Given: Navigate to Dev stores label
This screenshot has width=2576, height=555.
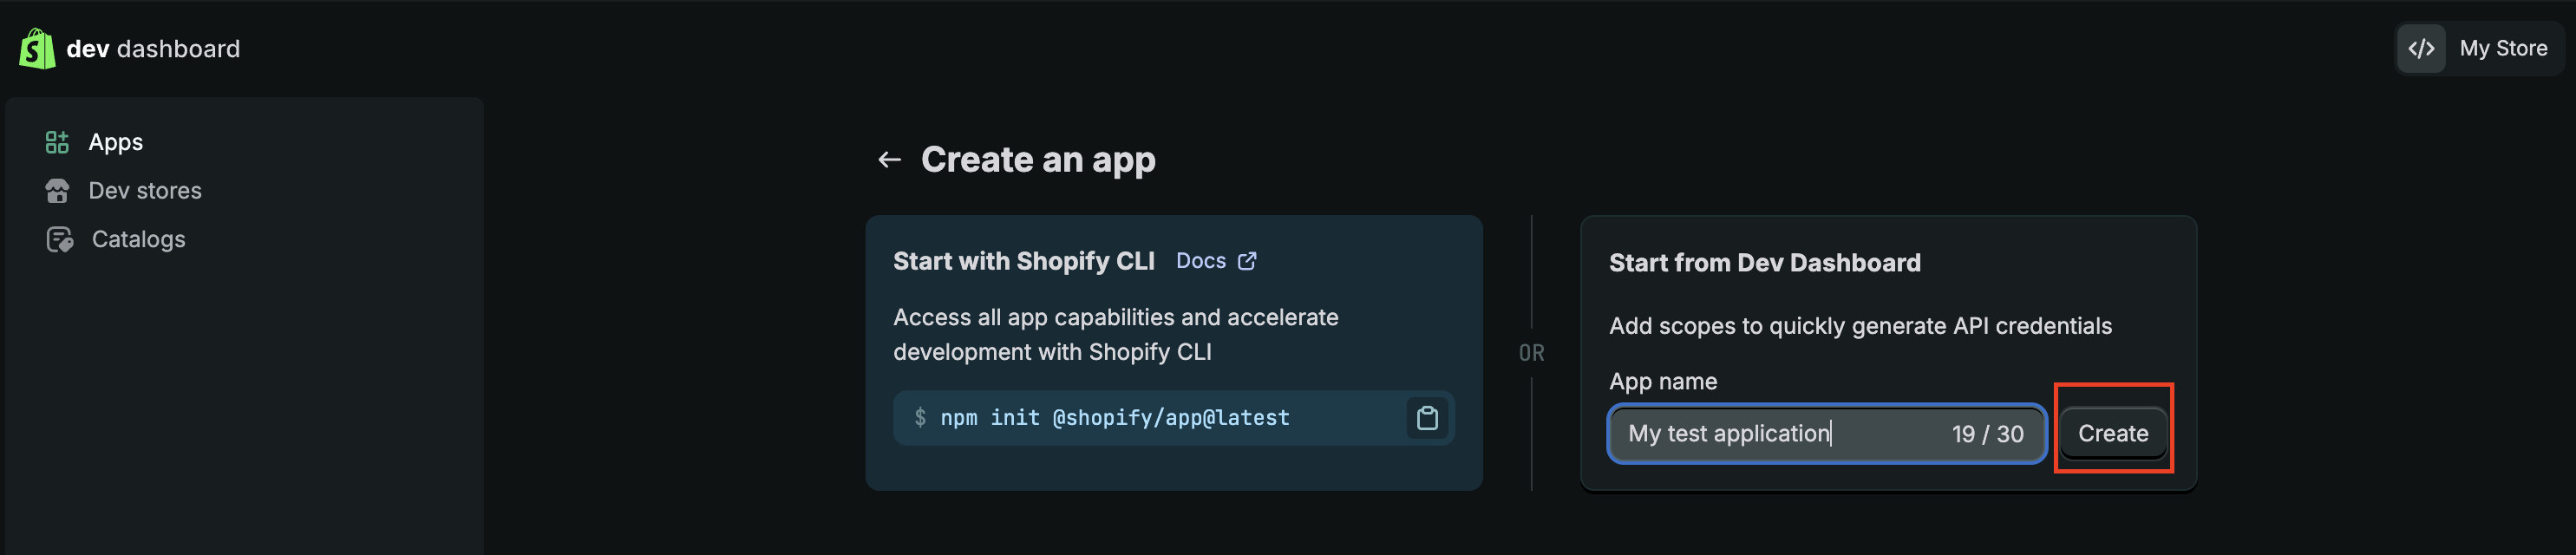Looking at the screenshot, I should (x=145, y=191).
